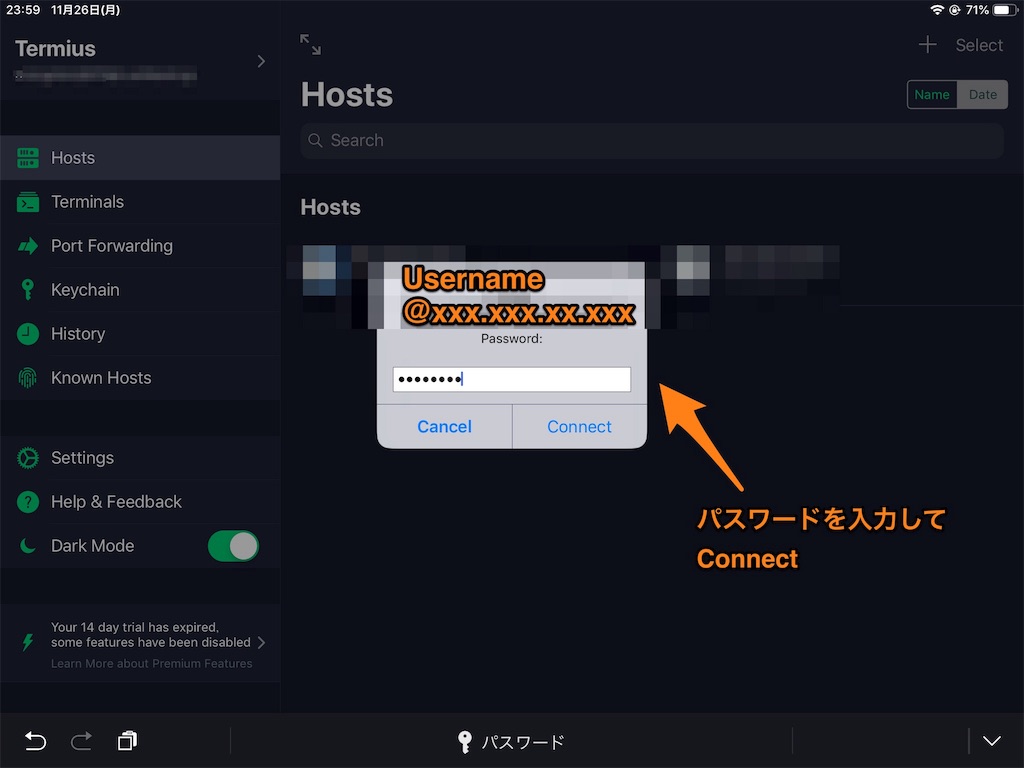This screenshot has height=768, width=1024.
Task: Turn off the Dark Mode switch
Action: point(233,546)
